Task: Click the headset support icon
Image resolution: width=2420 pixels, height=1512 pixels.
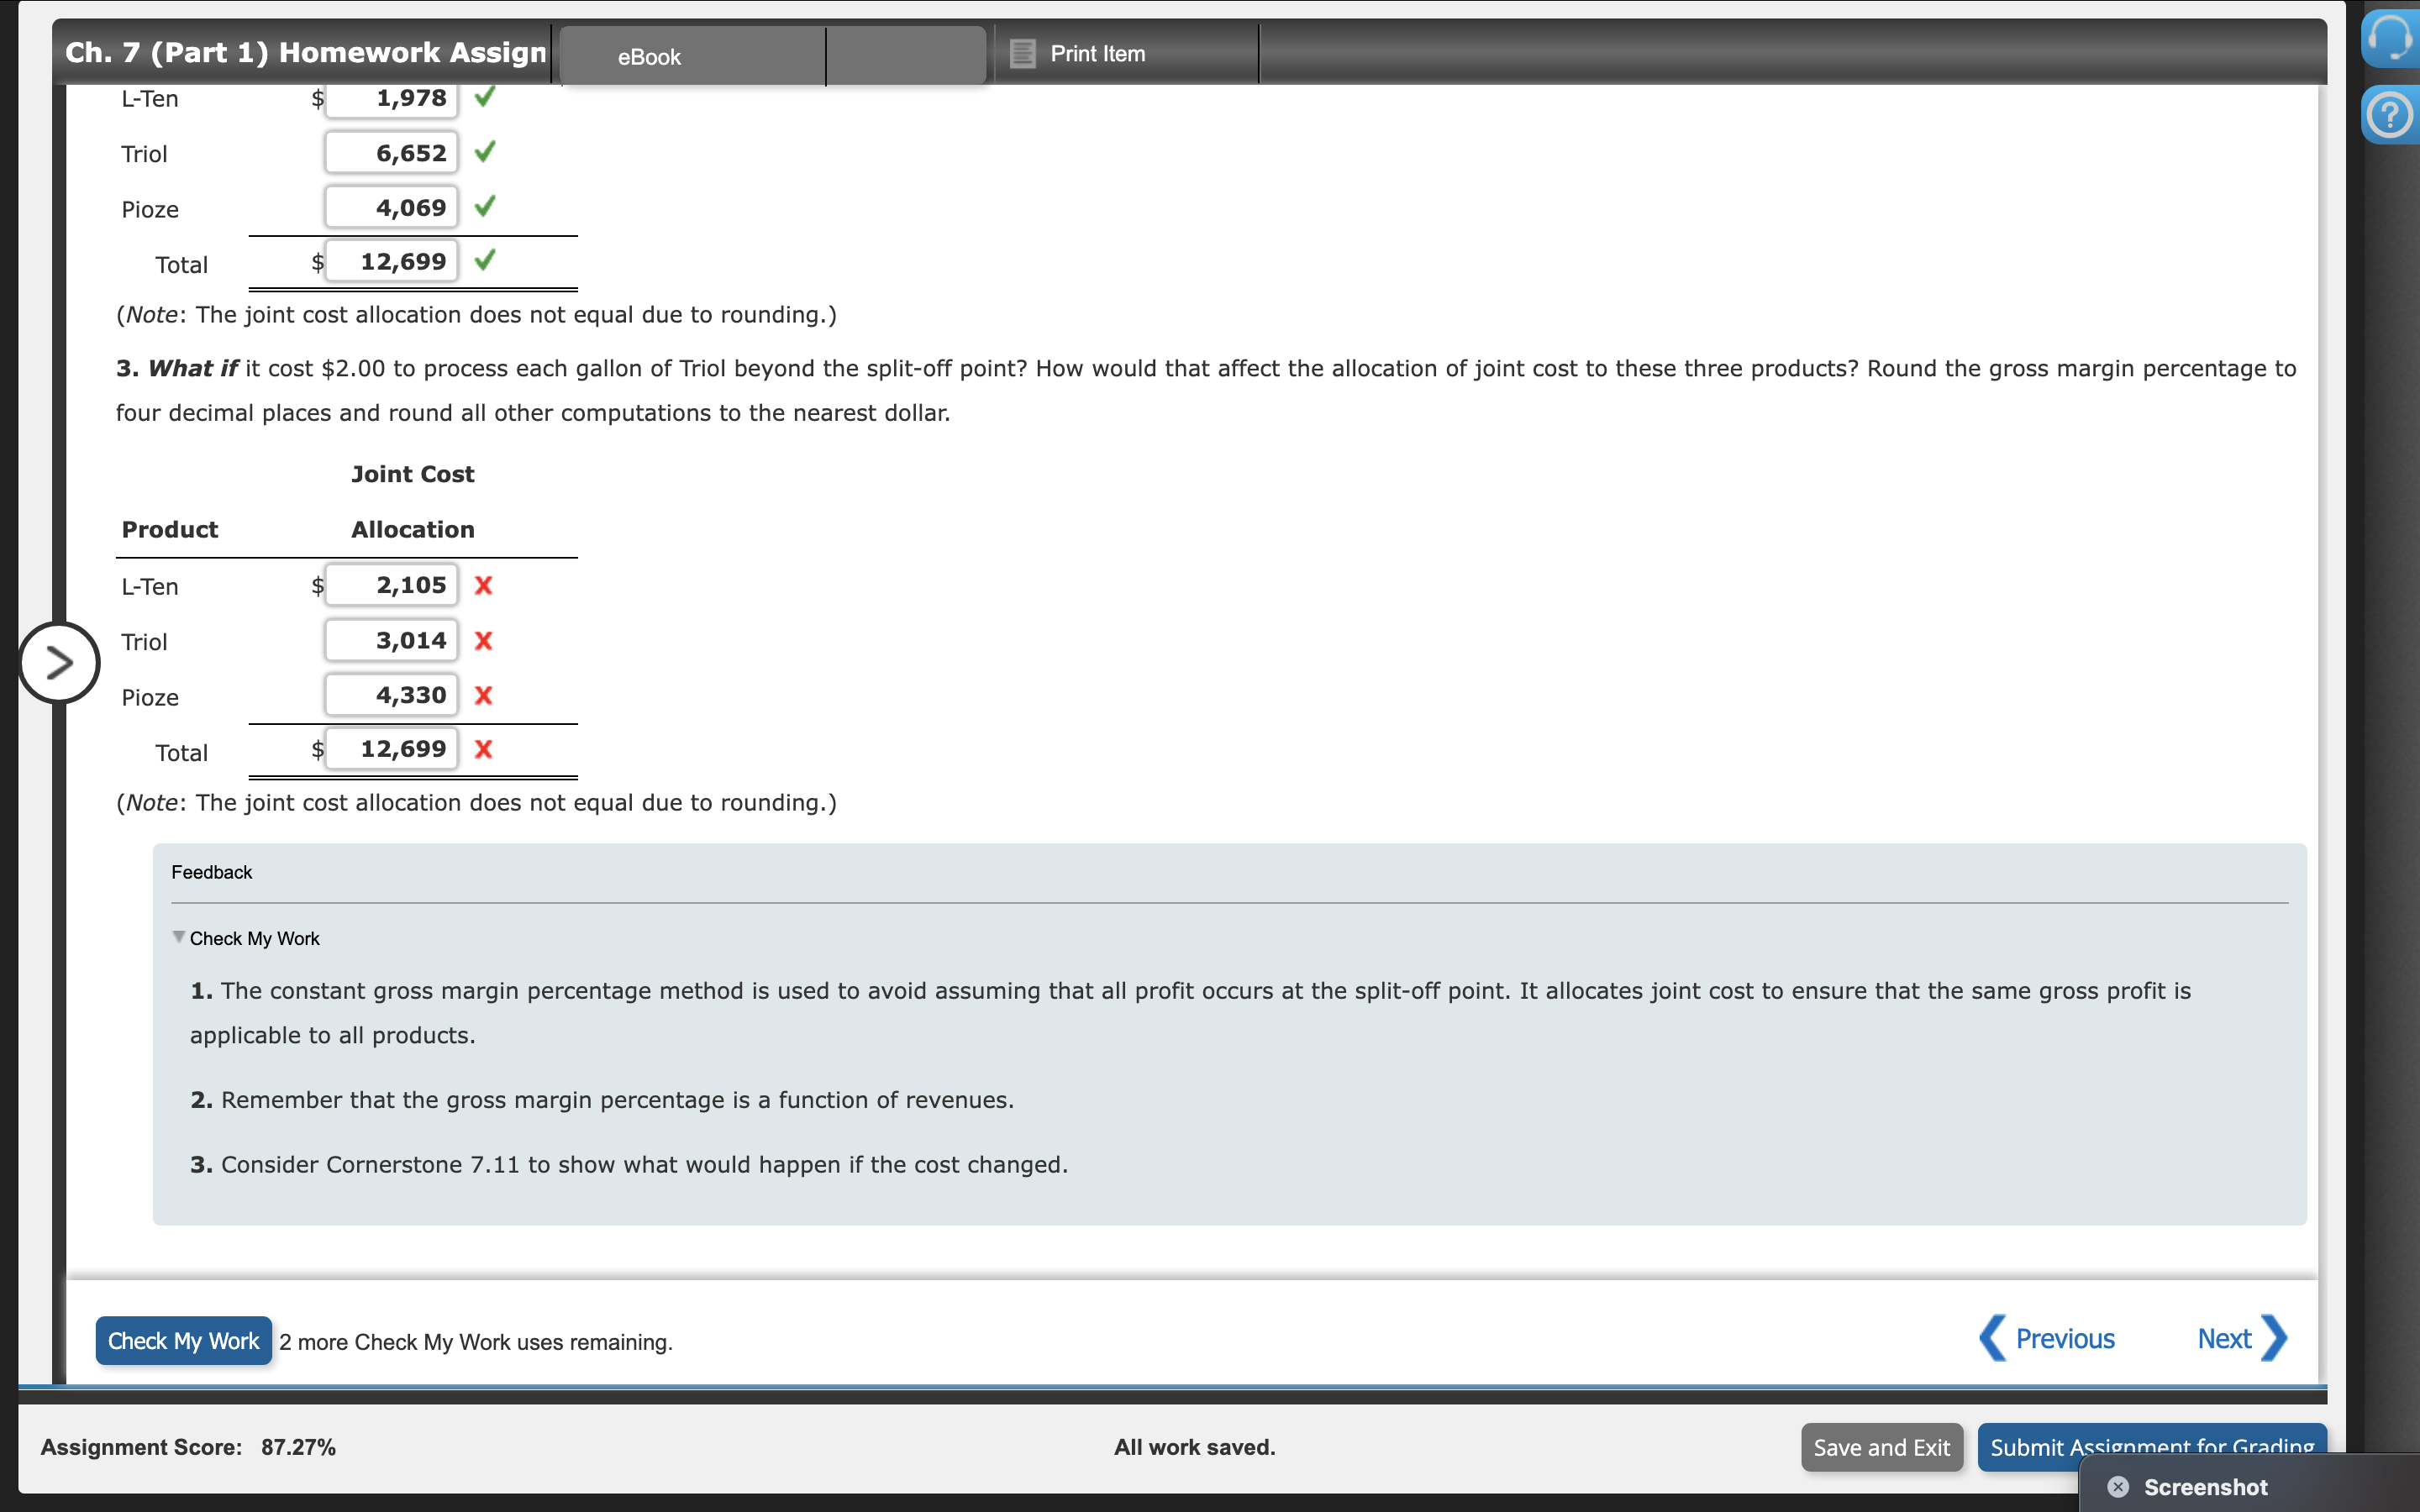Action: coord(2391,38)
